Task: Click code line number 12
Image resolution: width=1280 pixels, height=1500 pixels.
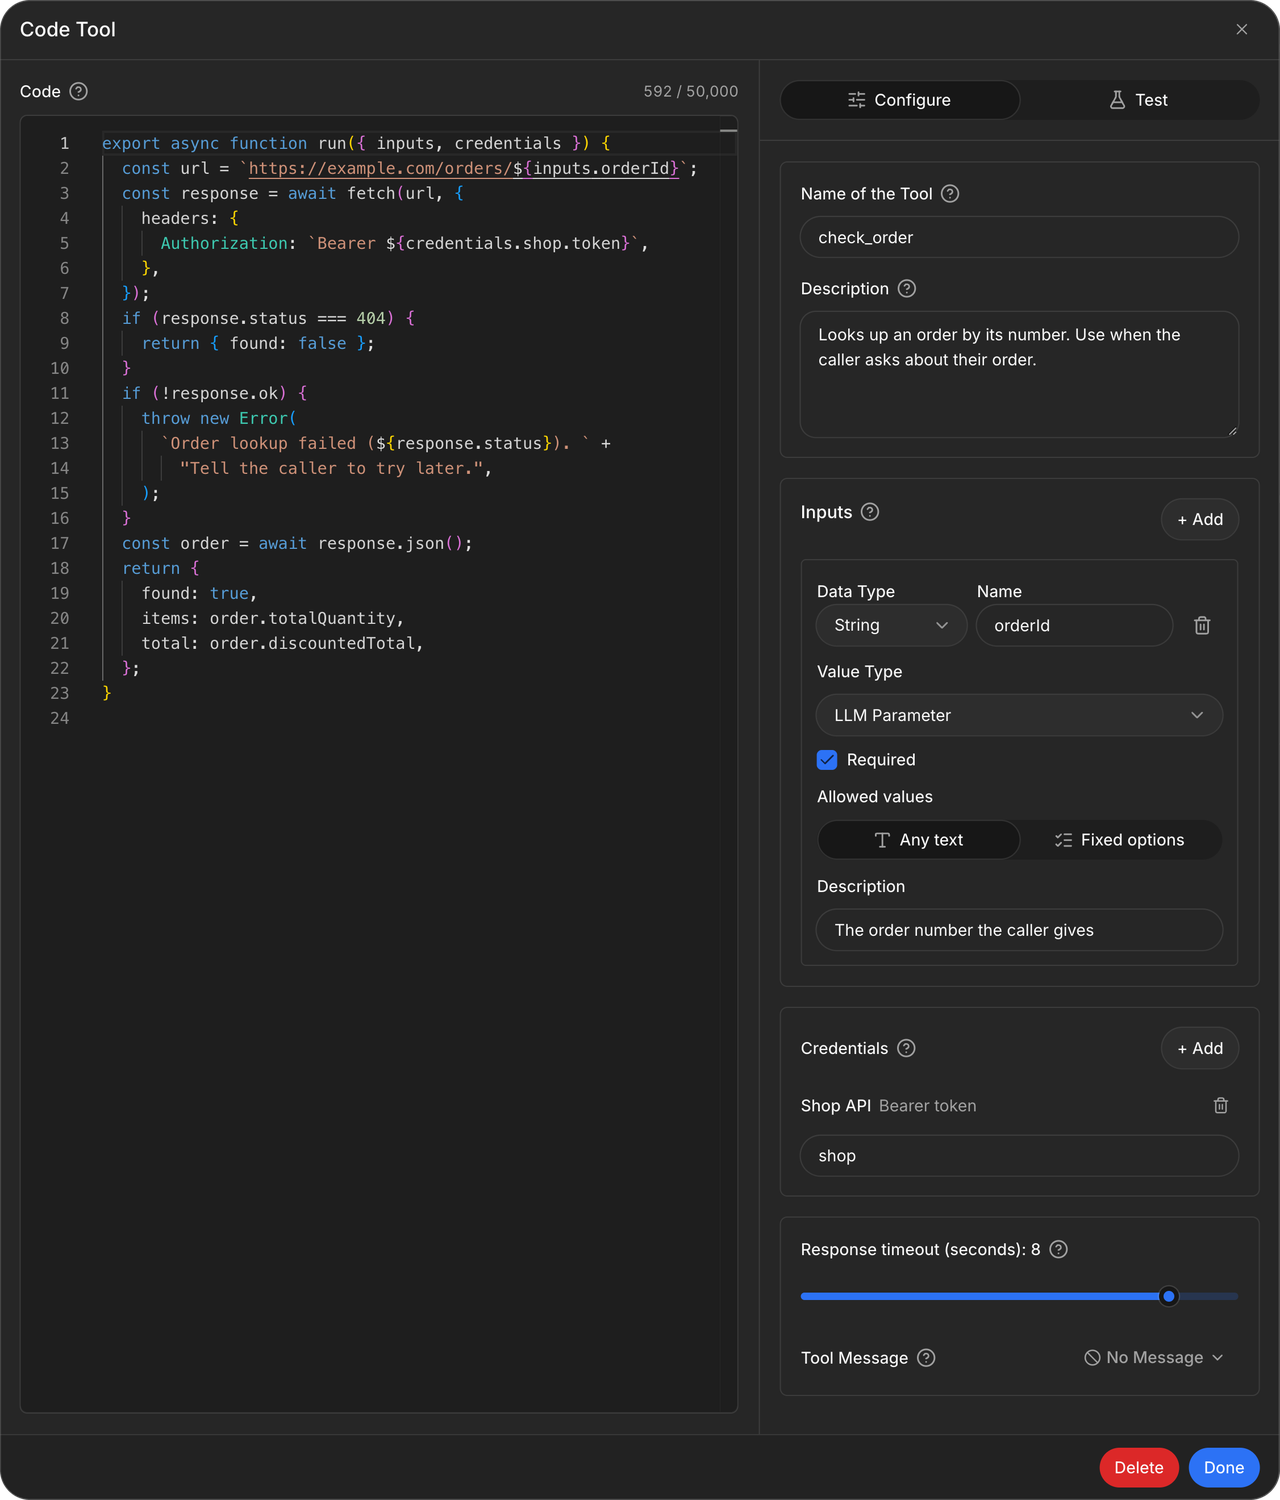Action: tap(60, 418)
